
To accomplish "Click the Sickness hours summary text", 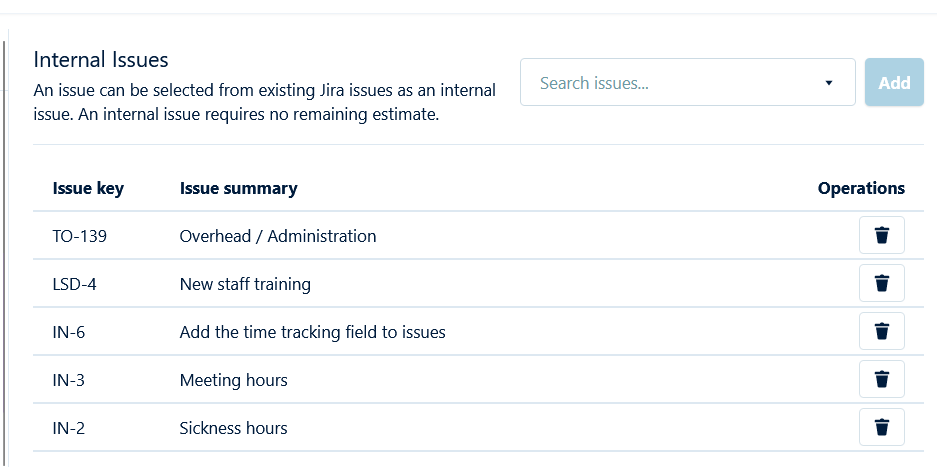I will 233,428.
